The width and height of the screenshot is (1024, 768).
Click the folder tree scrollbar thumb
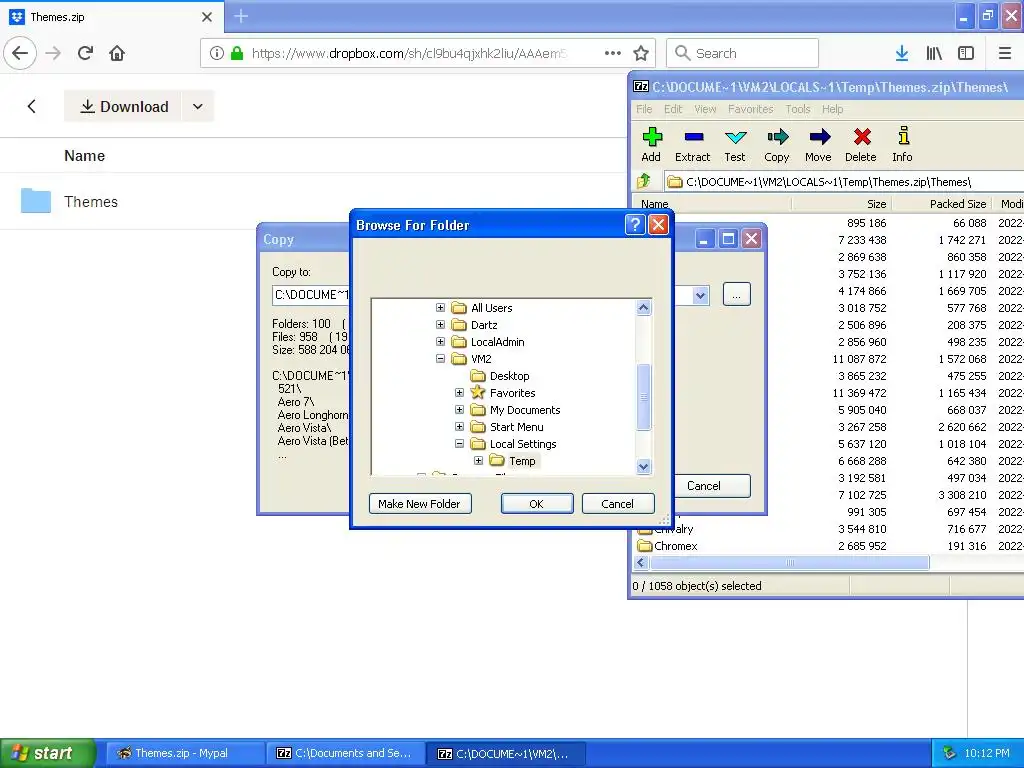643,397
